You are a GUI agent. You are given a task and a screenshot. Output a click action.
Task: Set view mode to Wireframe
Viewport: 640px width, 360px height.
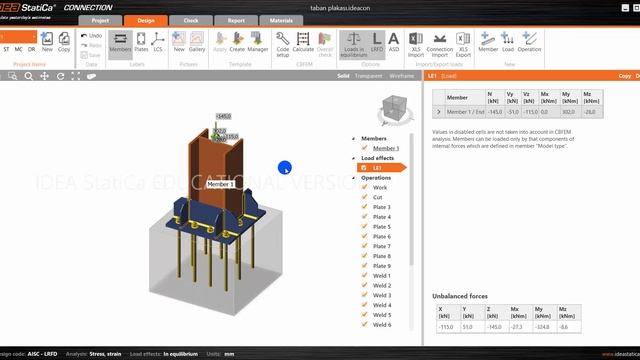[402, 76]
